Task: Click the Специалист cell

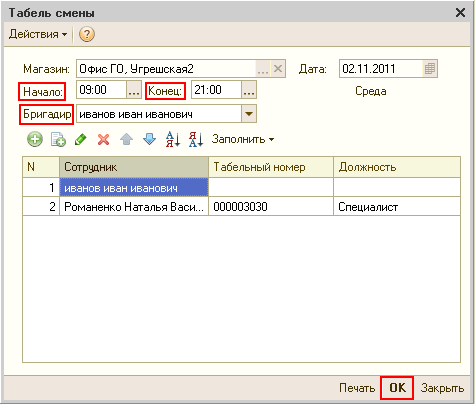Action: coord(397,207)
